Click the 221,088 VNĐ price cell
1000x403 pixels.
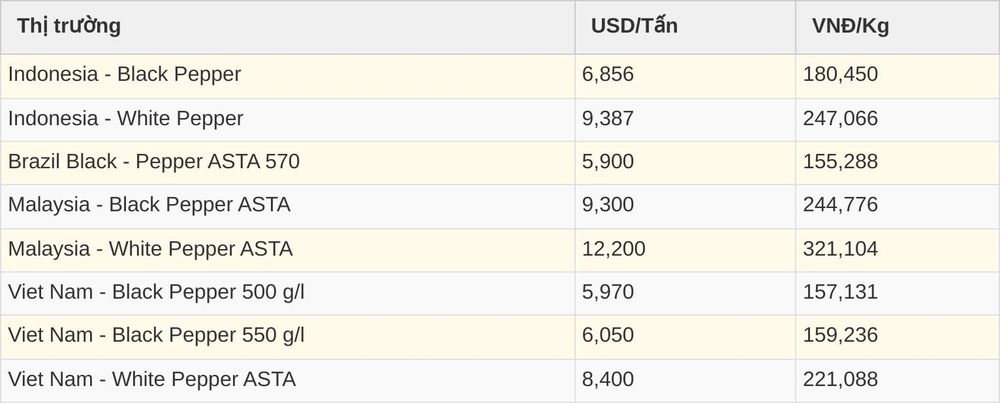(x=897, y=380)
